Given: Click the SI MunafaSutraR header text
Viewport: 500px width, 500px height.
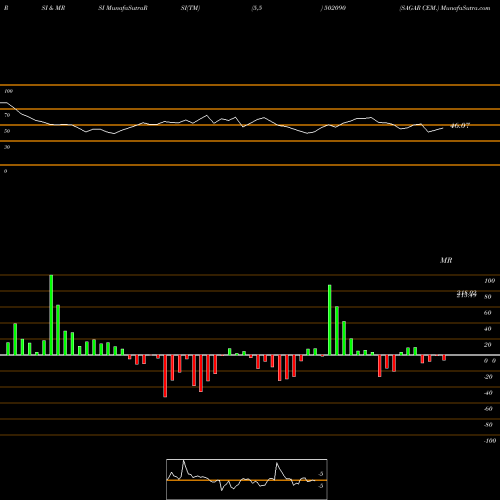Looking at the screenshot, I should point(123,8).
